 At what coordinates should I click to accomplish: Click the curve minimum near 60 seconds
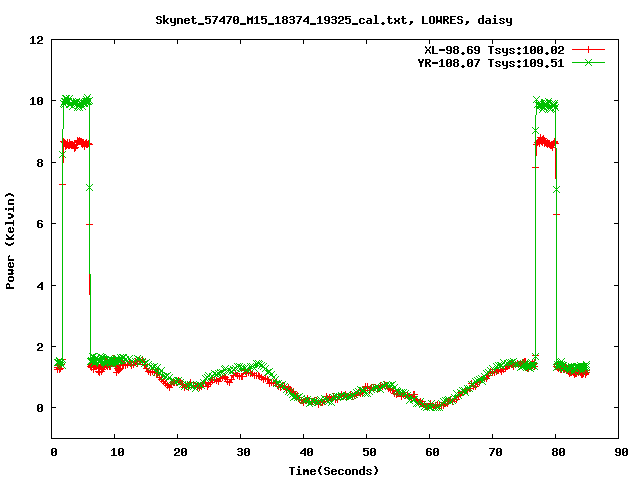[432, 406]
